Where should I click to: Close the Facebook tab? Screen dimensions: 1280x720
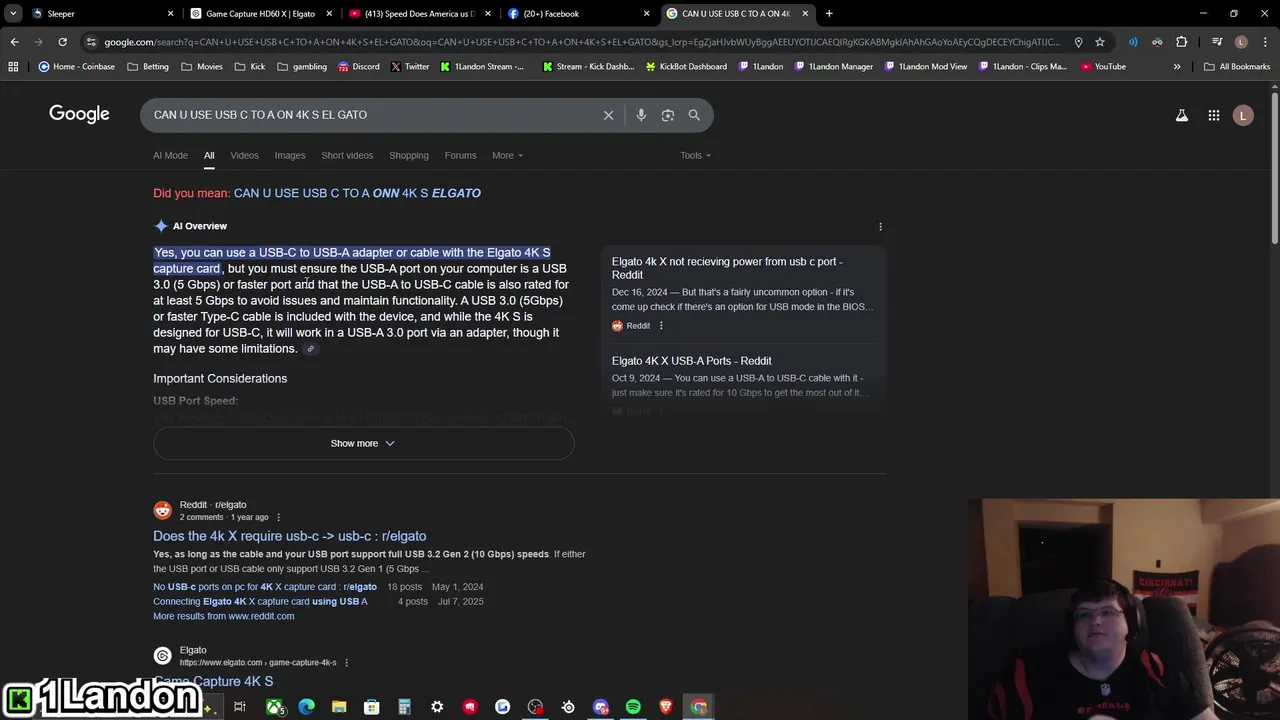(x=646, y=14)
